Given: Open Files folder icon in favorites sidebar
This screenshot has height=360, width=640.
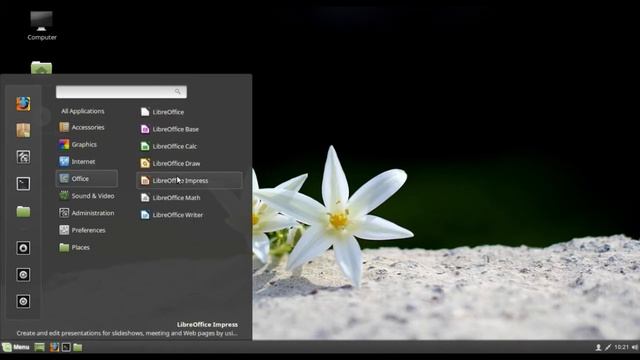Looking at the screenshot, I should (23, 211).
